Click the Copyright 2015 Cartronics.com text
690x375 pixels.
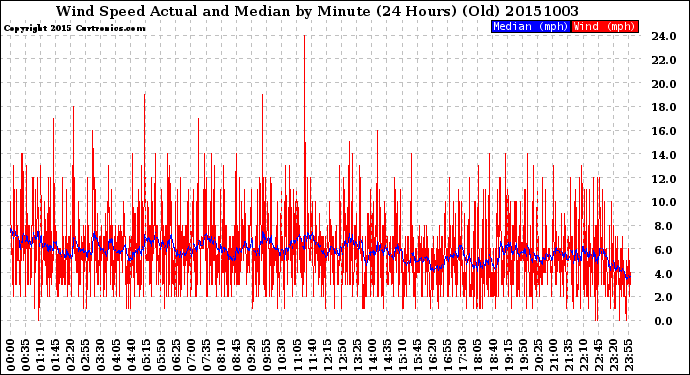[x=74, y=28]
